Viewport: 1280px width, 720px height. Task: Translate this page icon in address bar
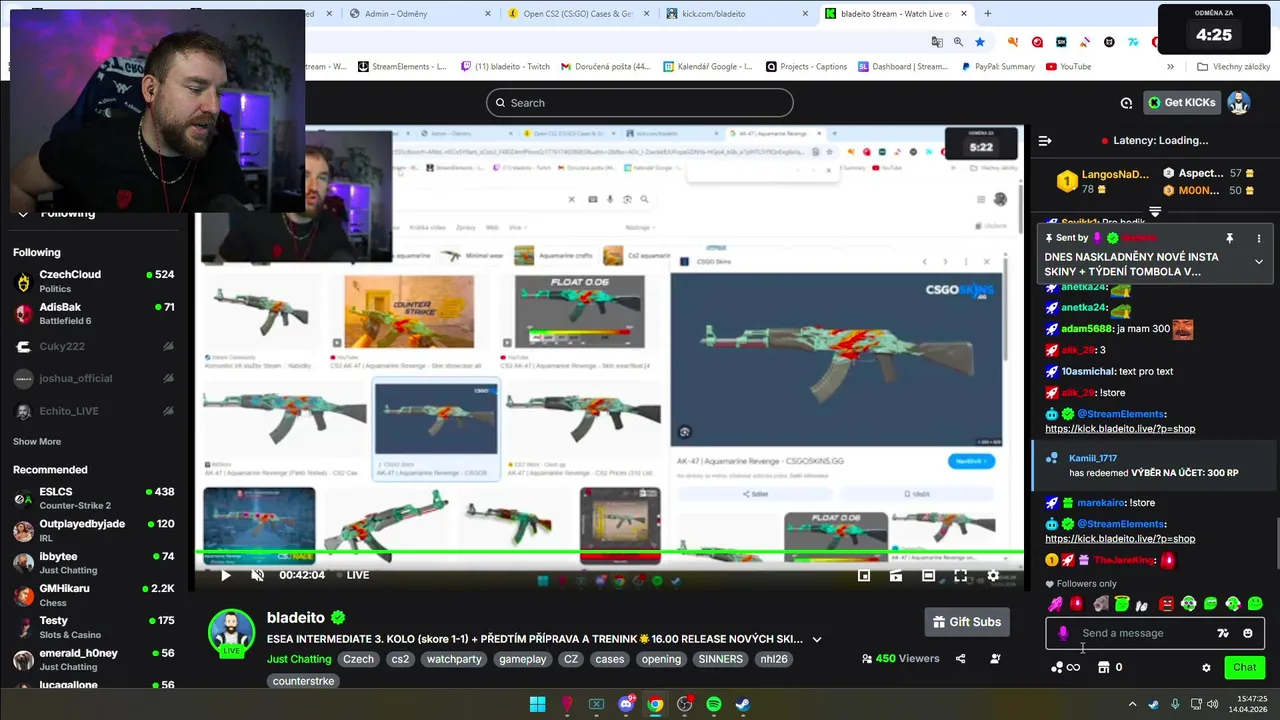point(937,42)
